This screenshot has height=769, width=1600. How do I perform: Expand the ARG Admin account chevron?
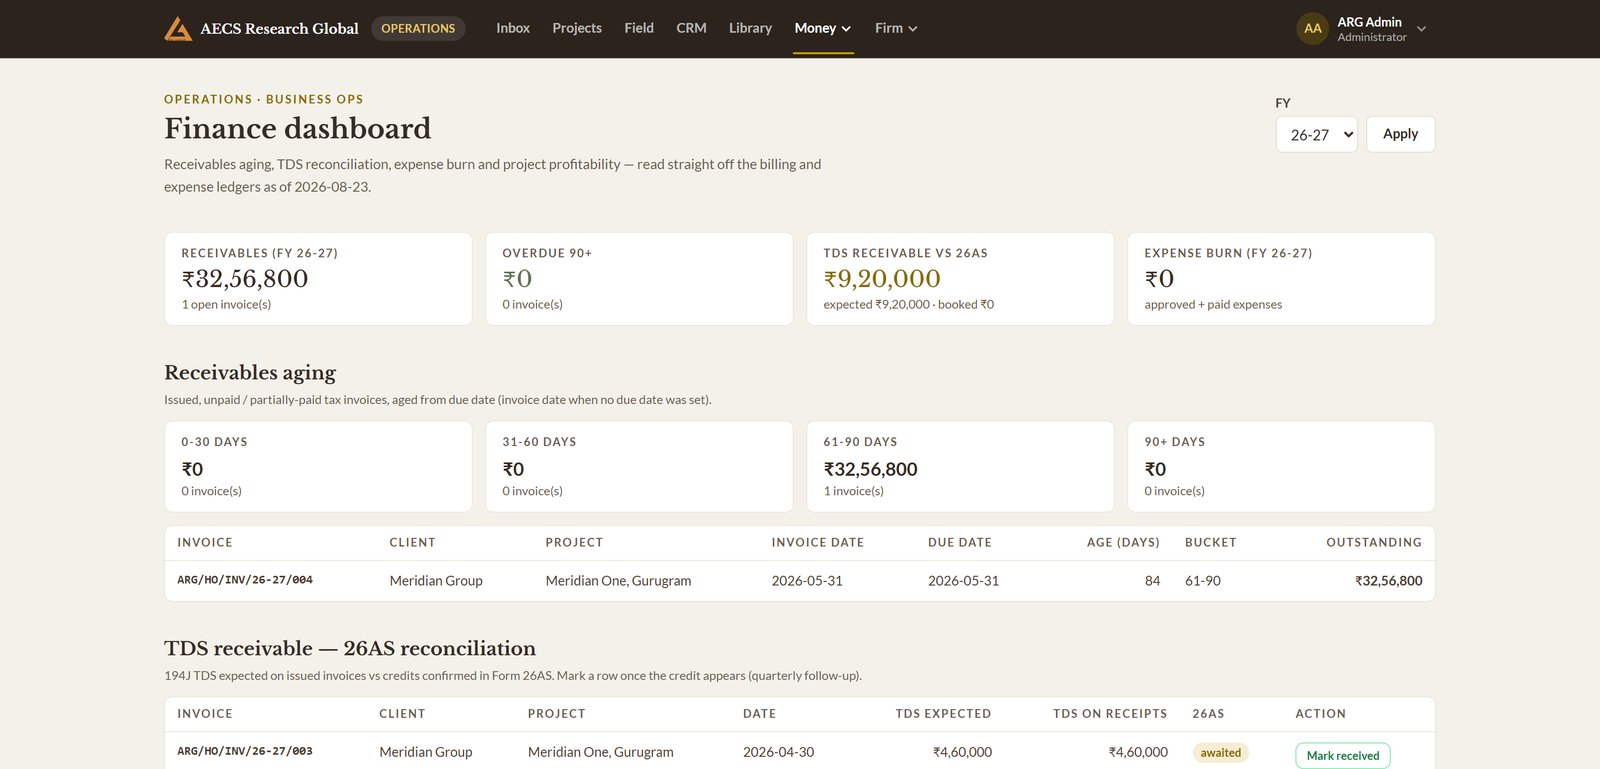(x=1421, y=29)
